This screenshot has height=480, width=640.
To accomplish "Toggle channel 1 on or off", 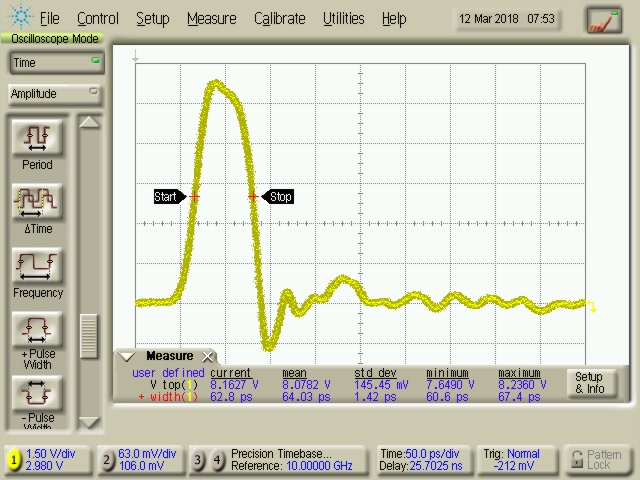I will pyautogui.click(x=14, y=460).
